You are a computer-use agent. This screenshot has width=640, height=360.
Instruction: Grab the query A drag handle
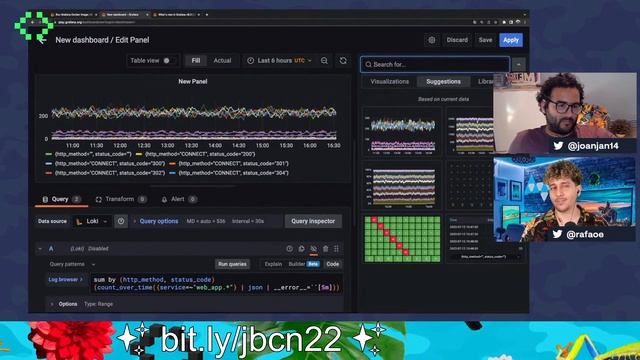click(x=336, y=249)
